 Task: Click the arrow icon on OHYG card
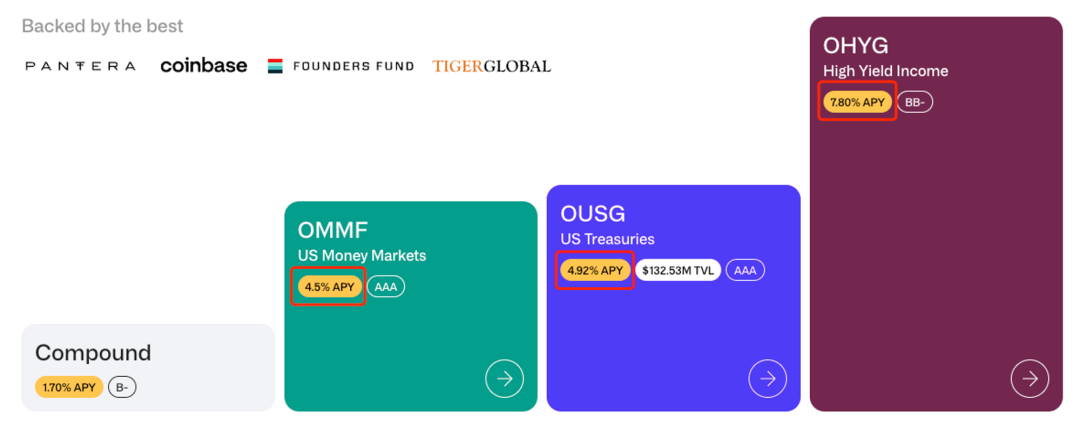point(1030,379)
